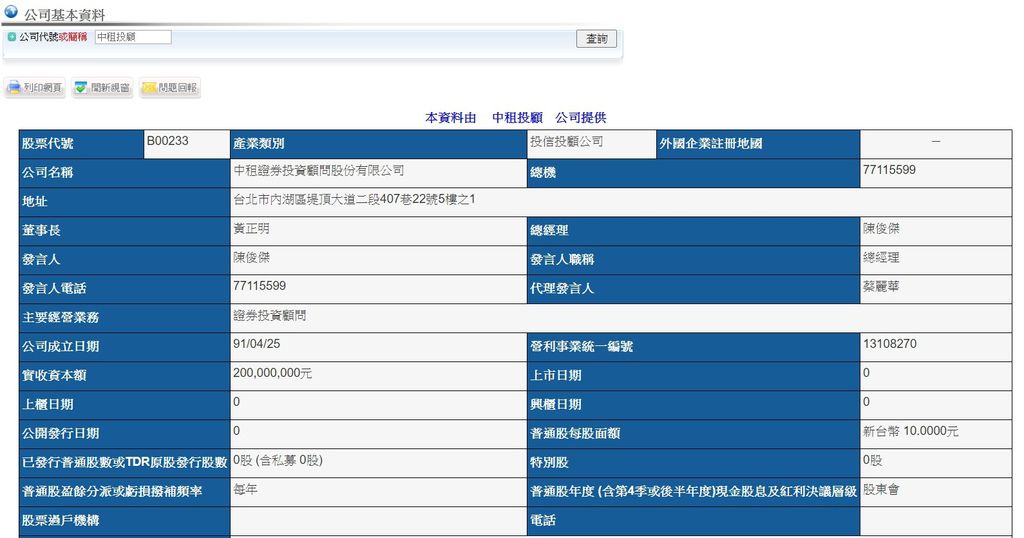Screen dimensions: 1024x538
Task: Select company name 中租證券投資顧問股份有限公司
Action: pos(319,170)
